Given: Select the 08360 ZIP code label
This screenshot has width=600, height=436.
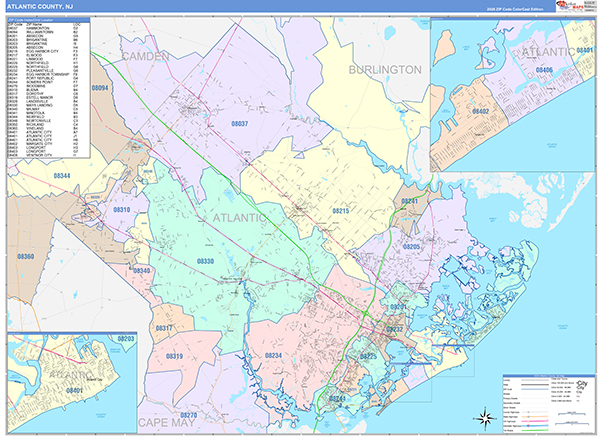Looking at the screenshot, I should click(25, 257).
